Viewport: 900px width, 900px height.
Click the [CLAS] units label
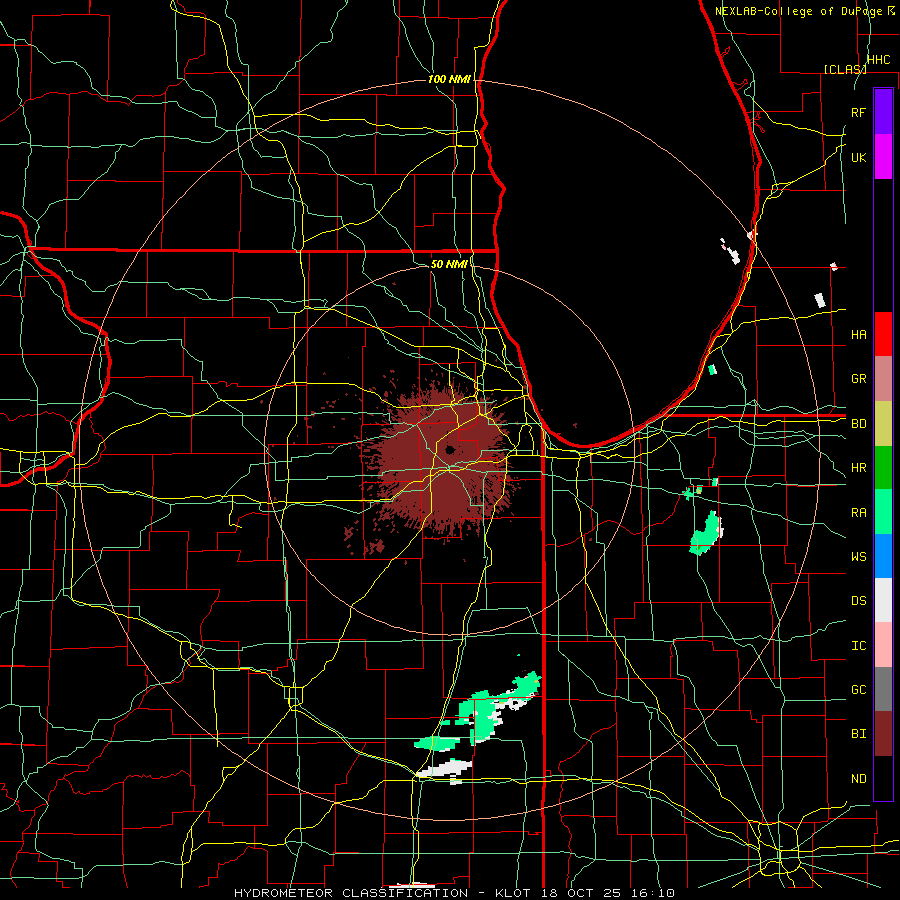click(845, 69)
